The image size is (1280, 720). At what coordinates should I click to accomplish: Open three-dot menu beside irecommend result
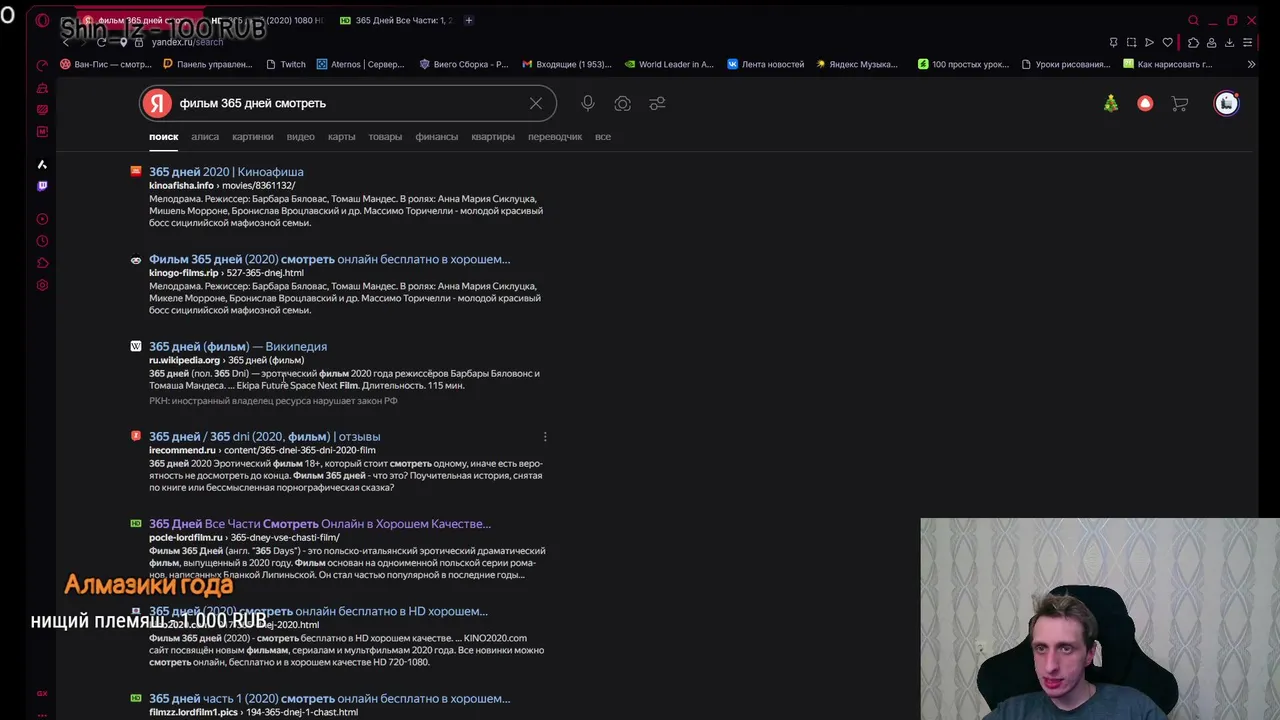click(545, 437)
